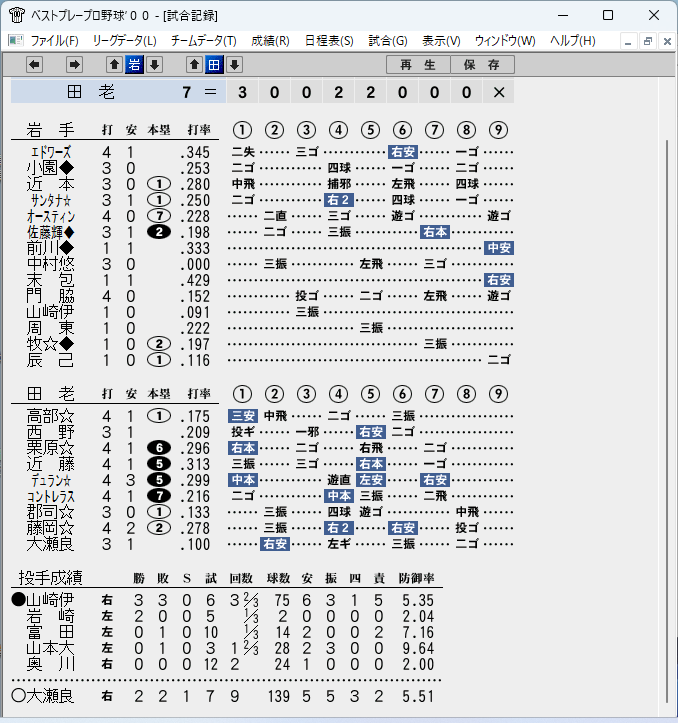This screenshot has height=723, width=678.
Task: Open the リーグデータ(L) menu
Action: coord(125,41)
